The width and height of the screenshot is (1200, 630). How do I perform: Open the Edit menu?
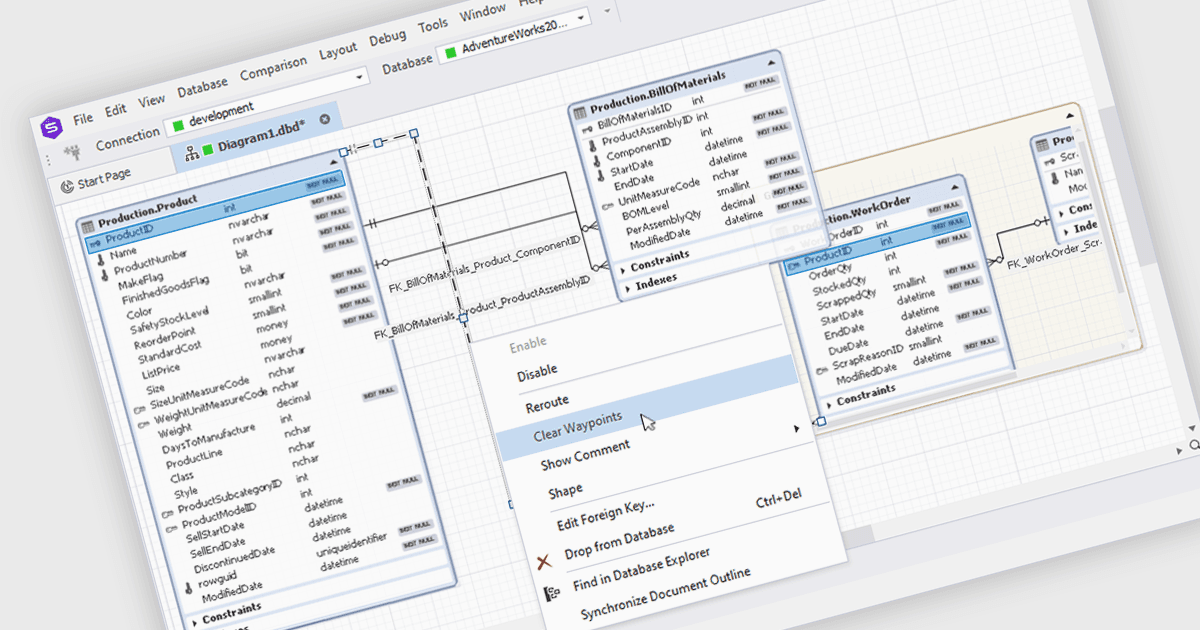[116, 108]
